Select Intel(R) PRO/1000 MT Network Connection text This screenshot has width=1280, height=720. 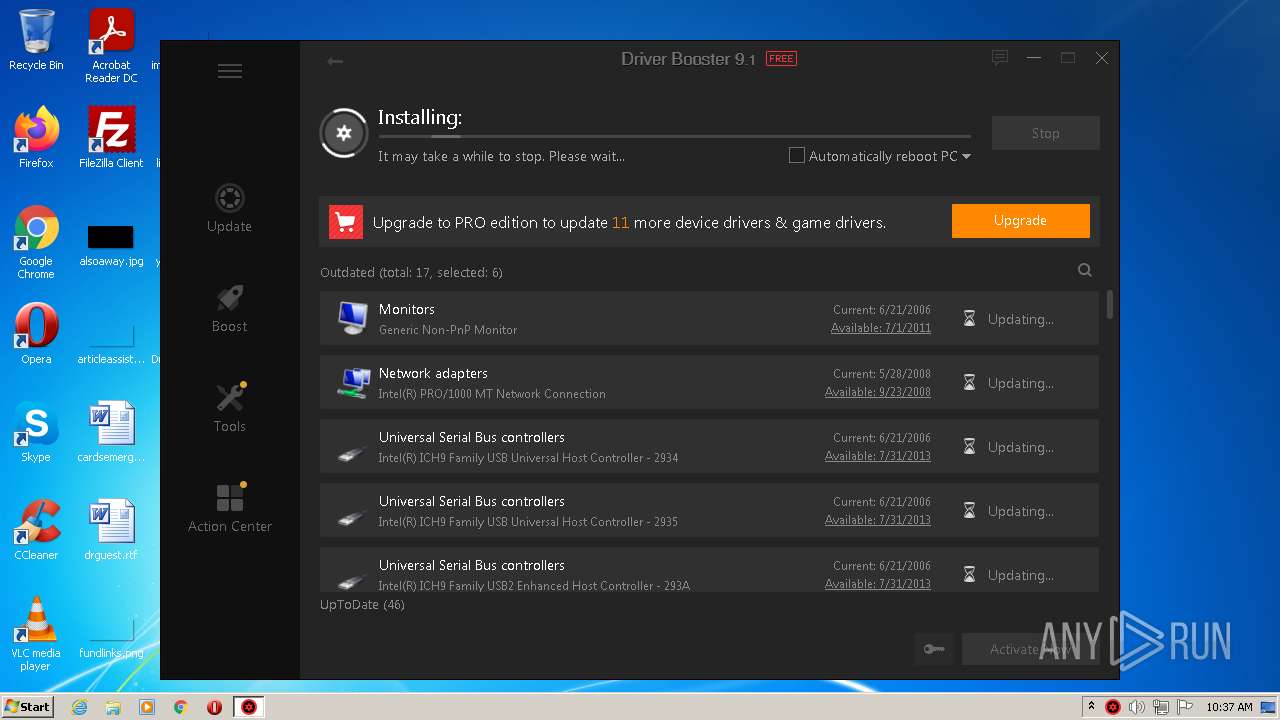click(492, 394)
